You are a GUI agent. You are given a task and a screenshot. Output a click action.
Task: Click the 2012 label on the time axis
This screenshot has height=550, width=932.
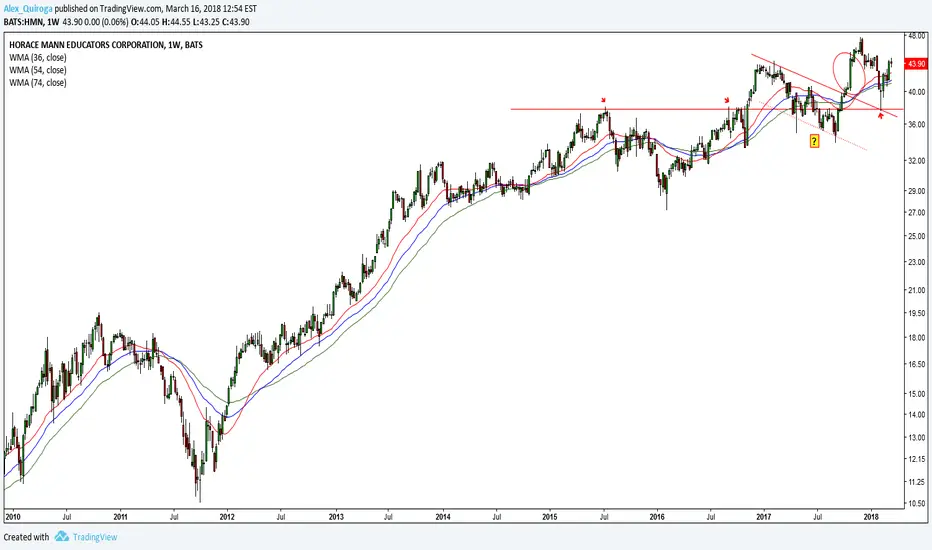click(228, 517)
